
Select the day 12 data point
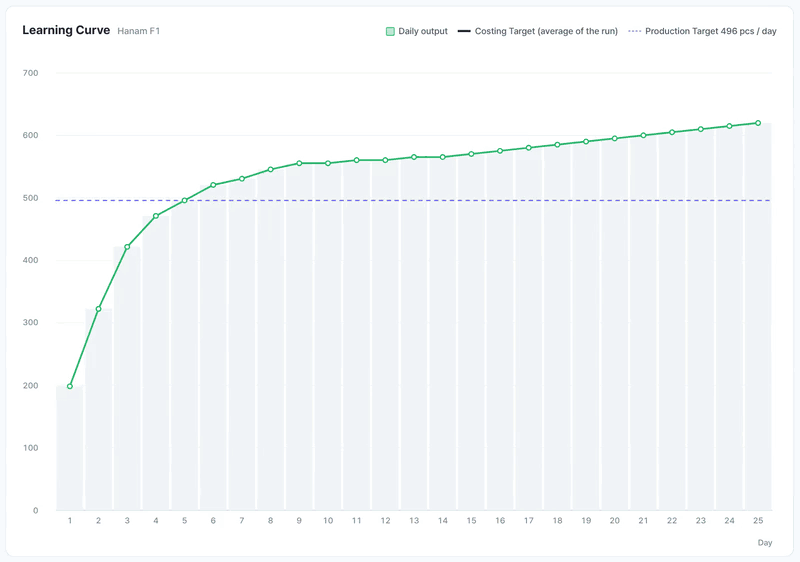385,160
